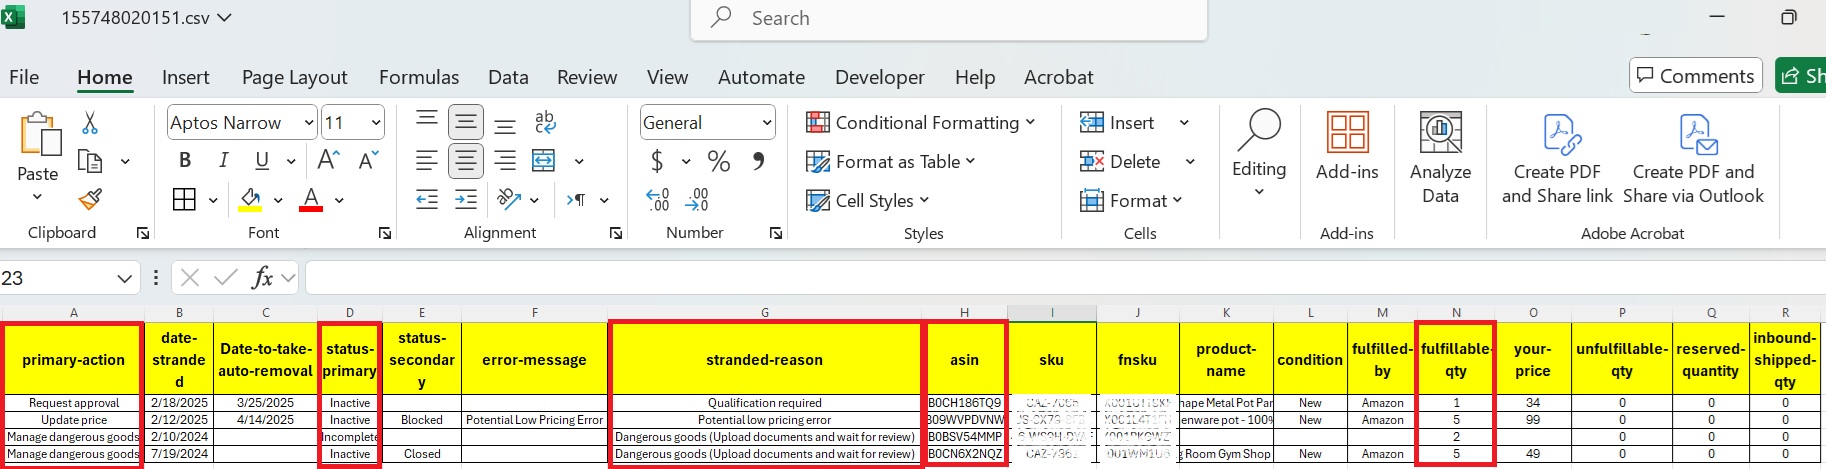Click into the formula bar
The width and height of the screenshot is (1826, 469).
tap(1064, 277)
